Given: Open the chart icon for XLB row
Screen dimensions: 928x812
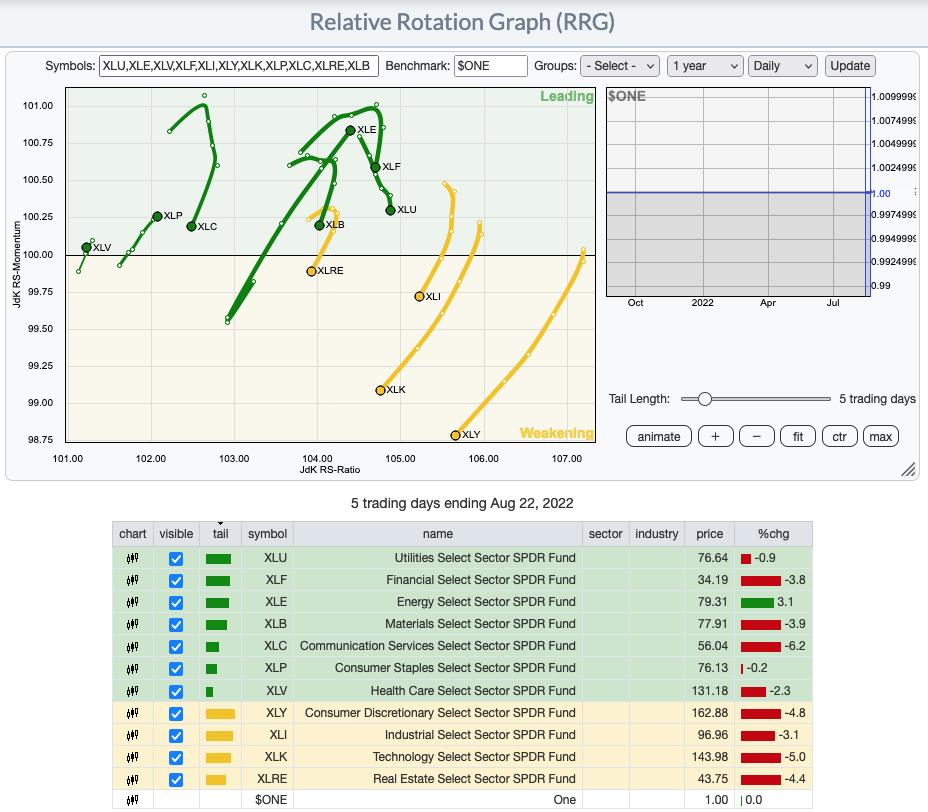Looking at the screenshot, I should coord(133,624).
